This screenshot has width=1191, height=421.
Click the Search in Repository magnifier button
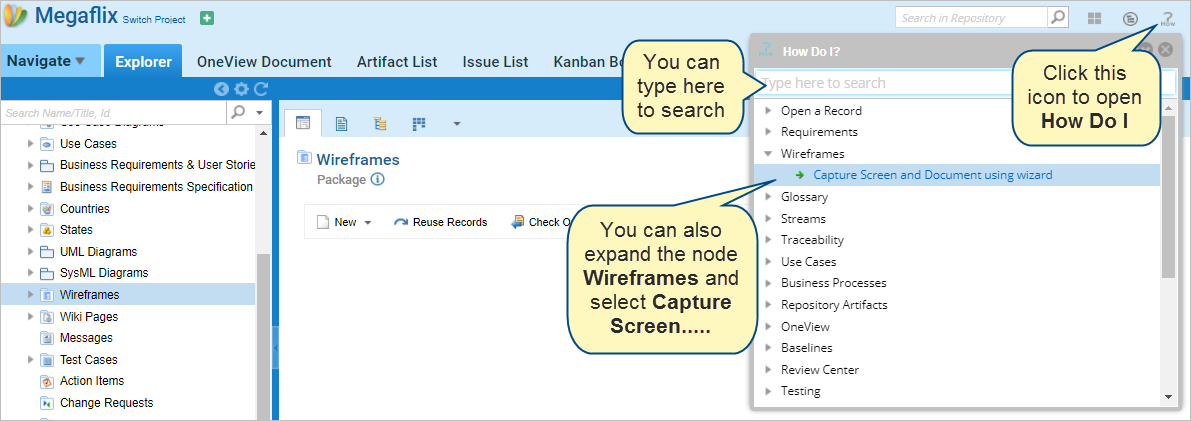[x=1057, y=17]
